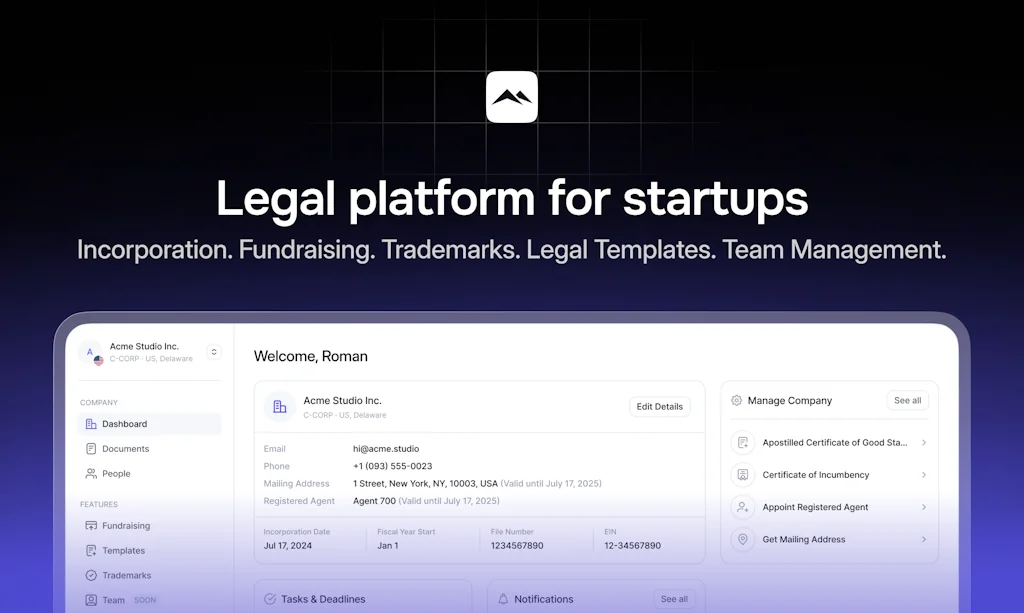
Task: Click the mountain logo icon at top
Action: click(511, 97)
